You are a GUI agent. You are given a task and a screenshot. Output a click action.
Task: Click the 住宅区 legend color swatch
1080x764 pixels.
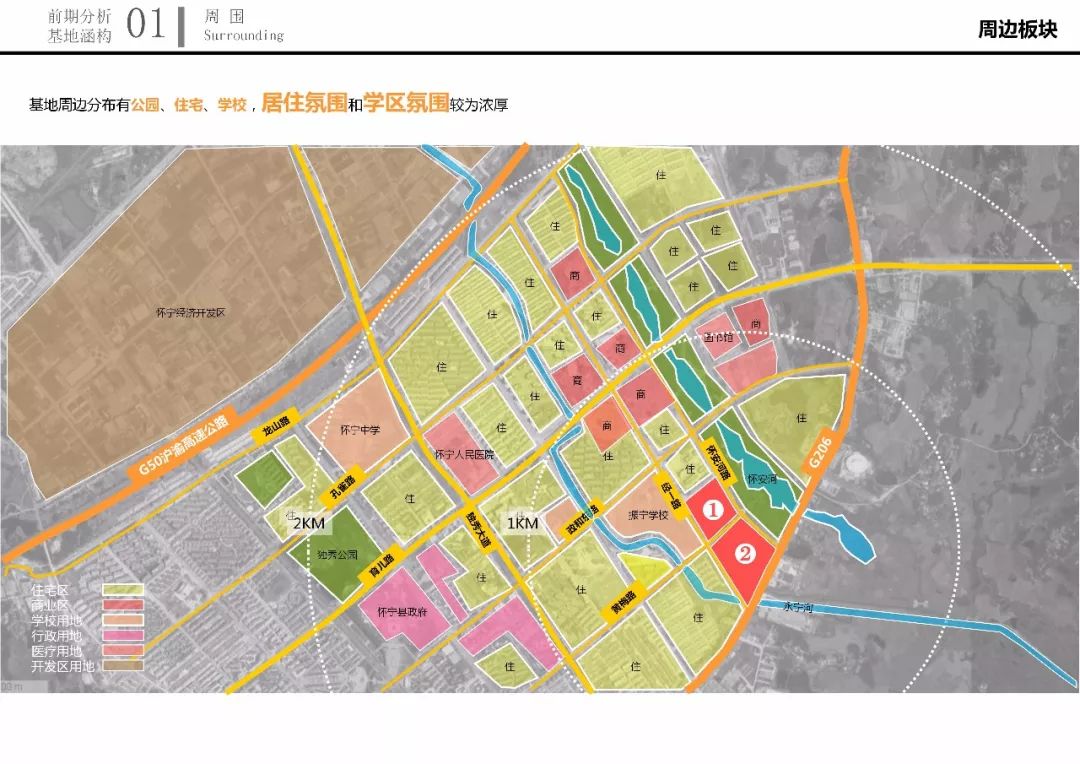click(x=123, y=589)
